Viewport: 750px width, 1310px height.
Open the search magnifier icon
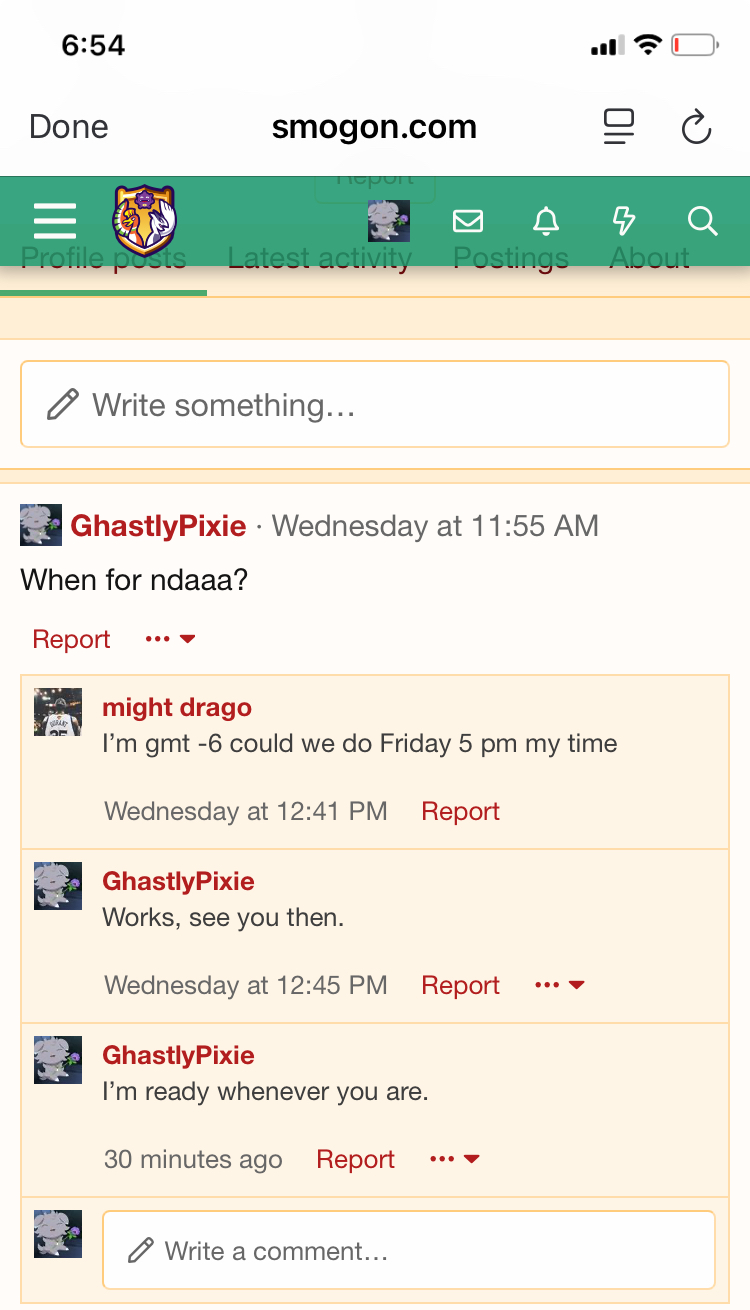tap(703, 221)
